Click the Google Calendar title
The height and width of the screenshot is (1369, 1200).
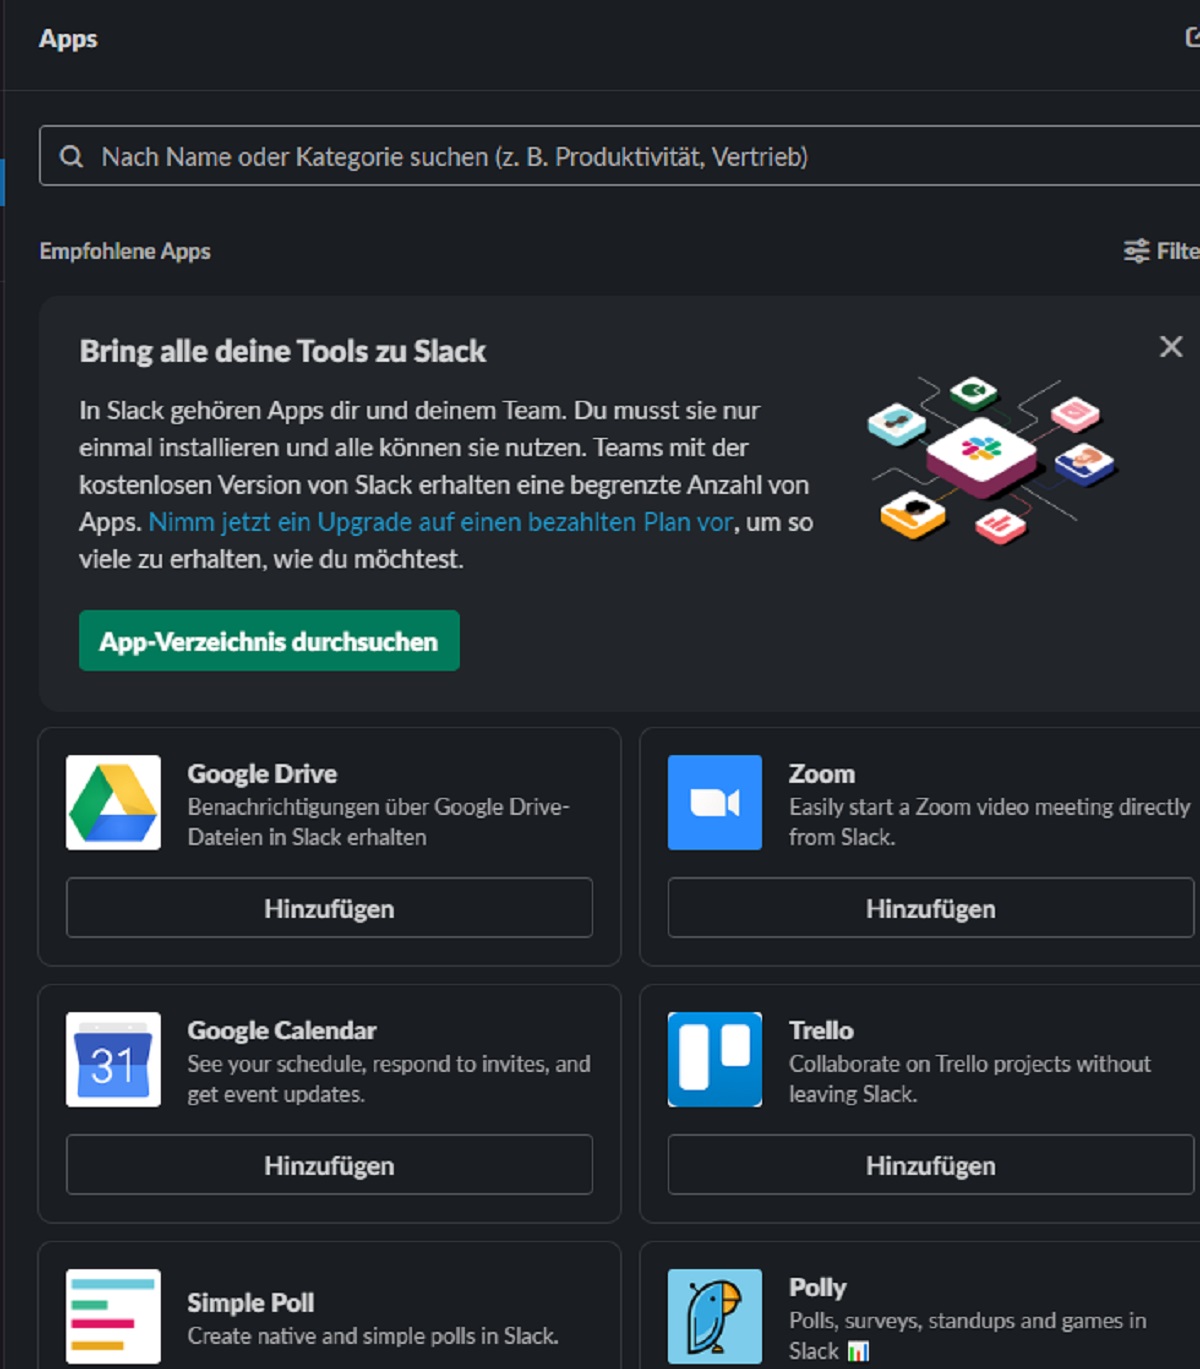(282, 1031)
